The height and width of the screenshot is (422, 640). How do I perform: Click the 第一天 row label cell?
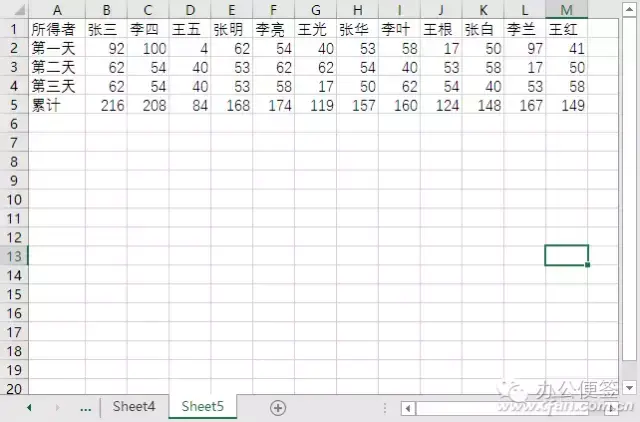(57, 48)
